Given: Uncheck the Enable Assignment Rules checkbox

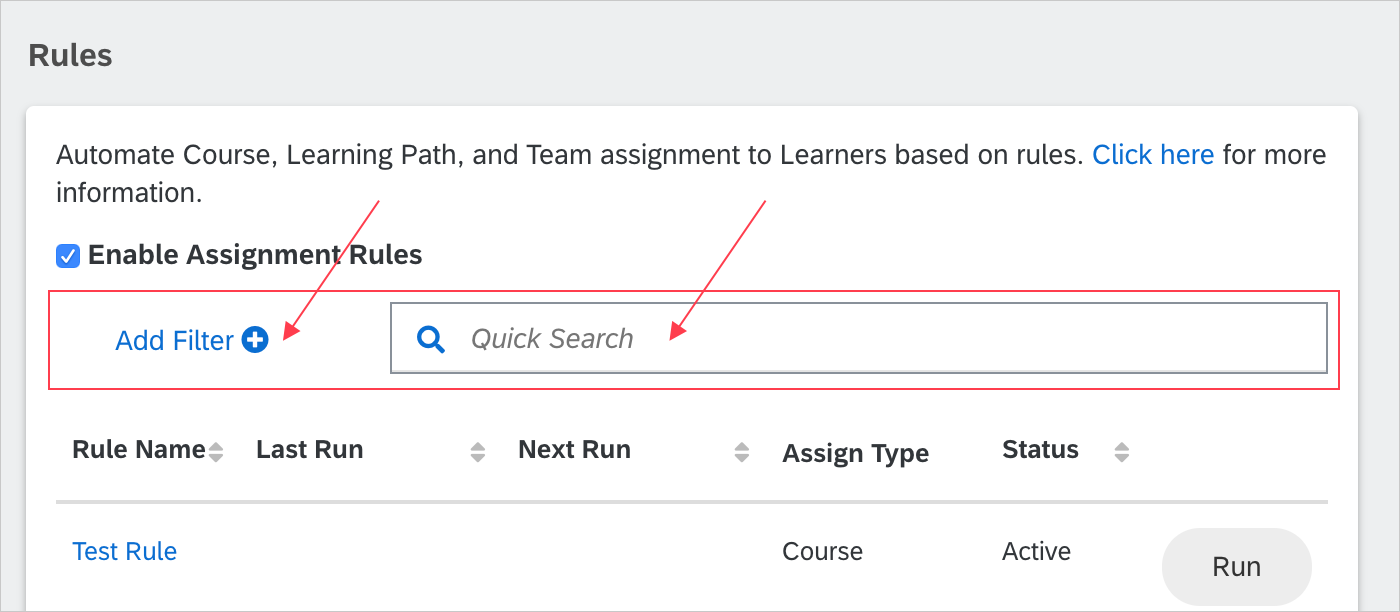Looking at the screenshot, I should pos(68,256).
